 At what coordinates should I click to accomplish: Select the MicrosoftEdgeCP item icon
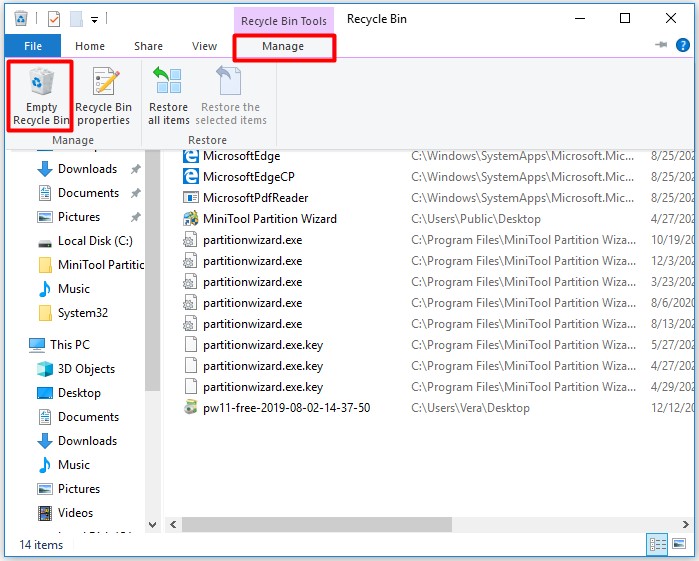tap(190, 177)
